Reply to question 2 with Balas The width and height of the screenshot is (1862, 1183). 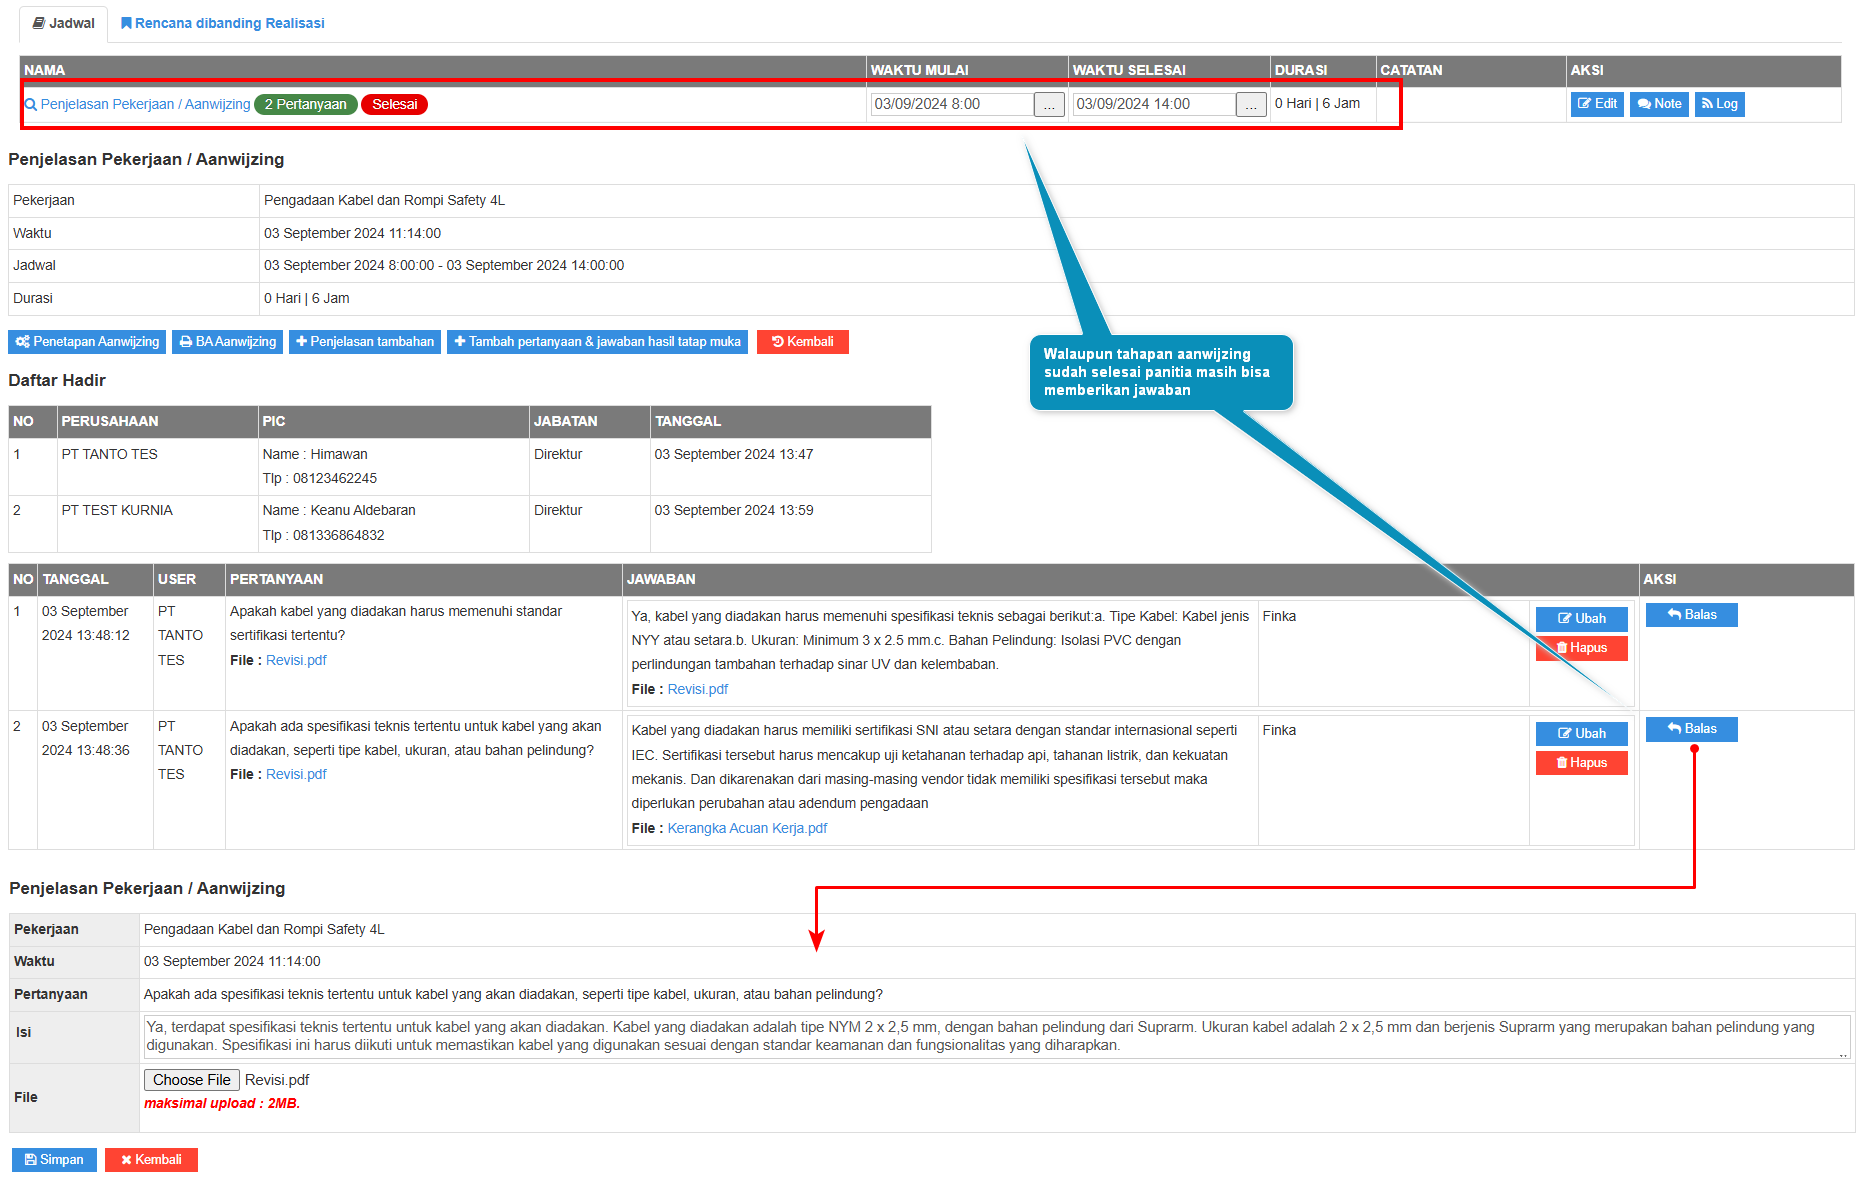tap(1692, 729)
